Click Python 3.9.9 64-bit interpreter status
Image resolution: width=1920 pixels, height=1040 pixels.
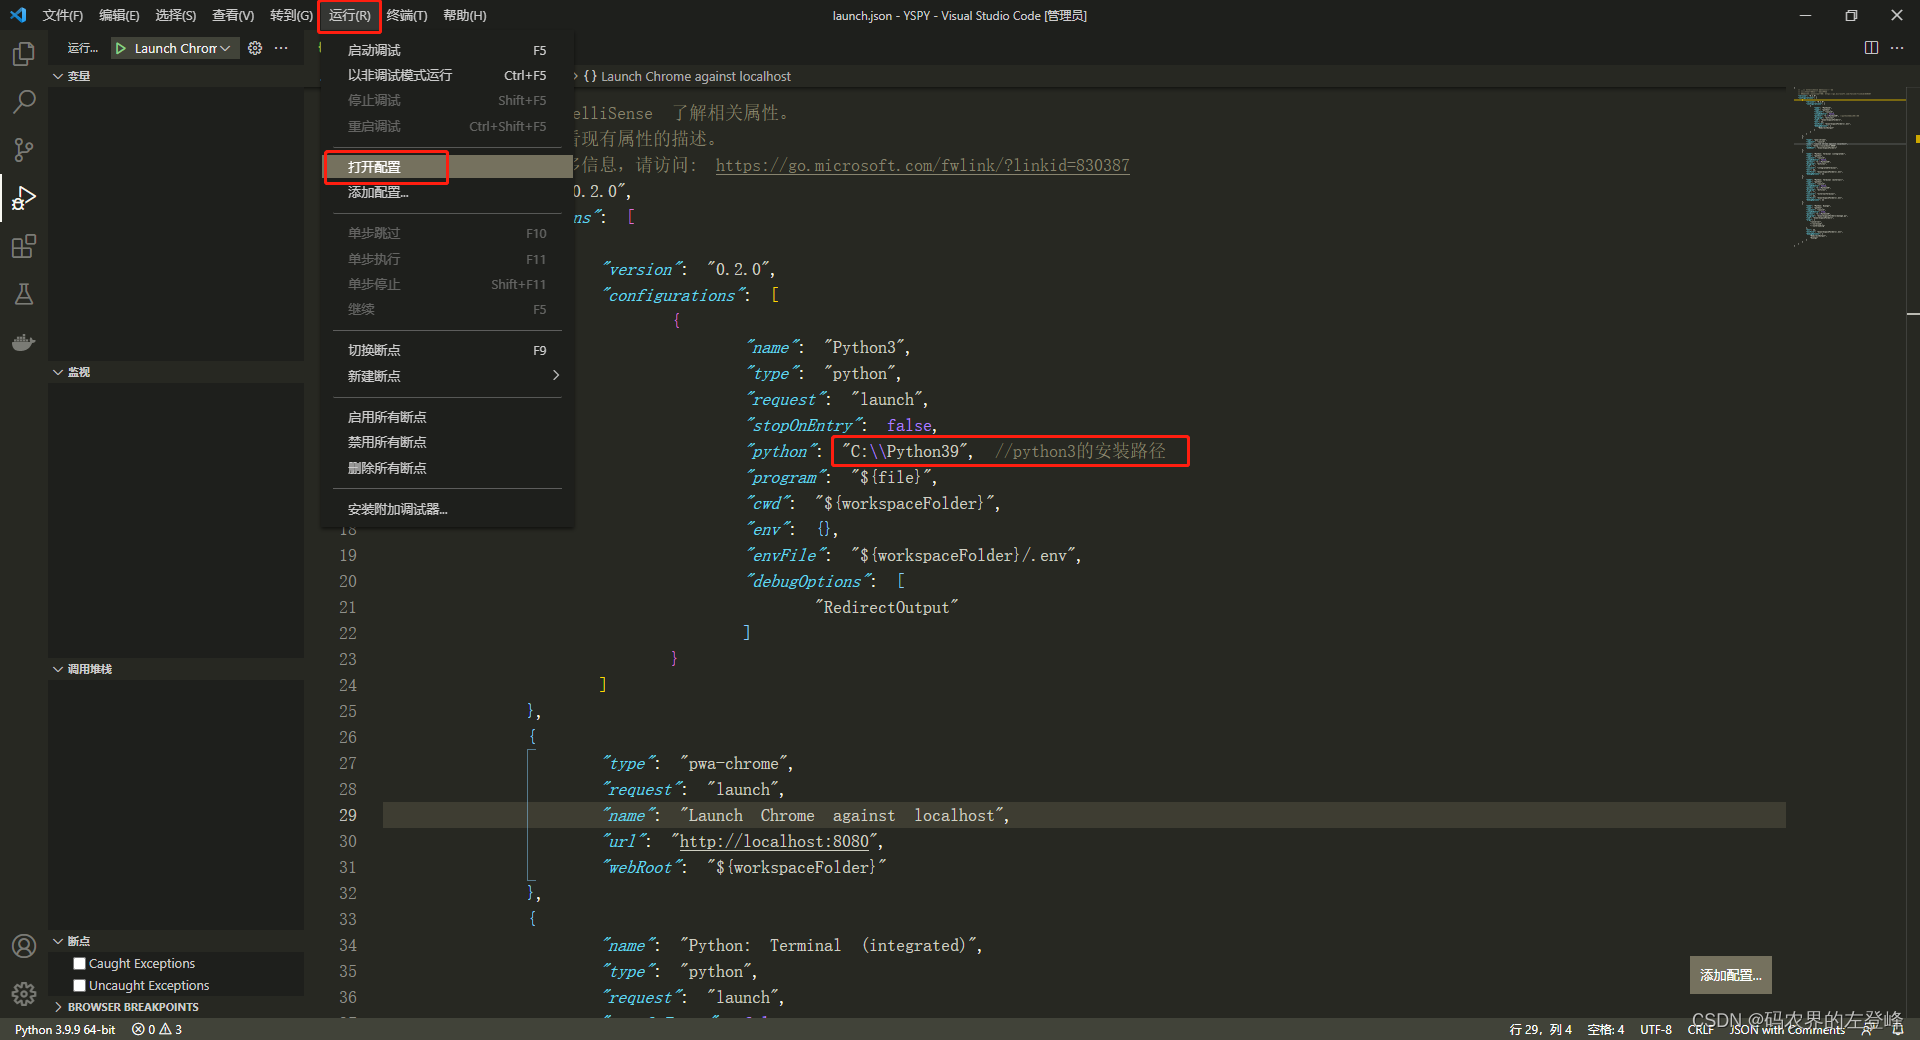click(65, 1029)
